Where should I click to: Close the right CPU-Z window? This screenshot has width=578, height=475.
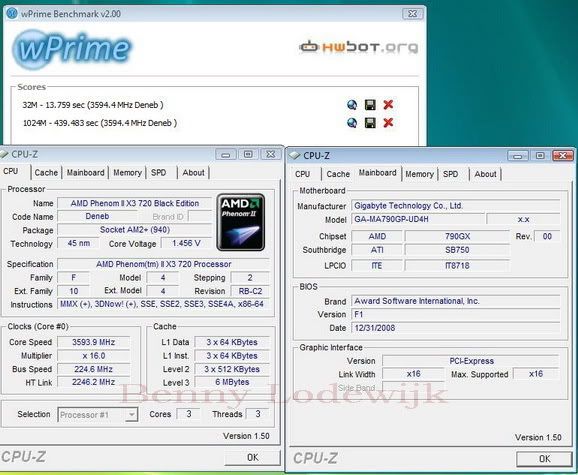[563, 156]
